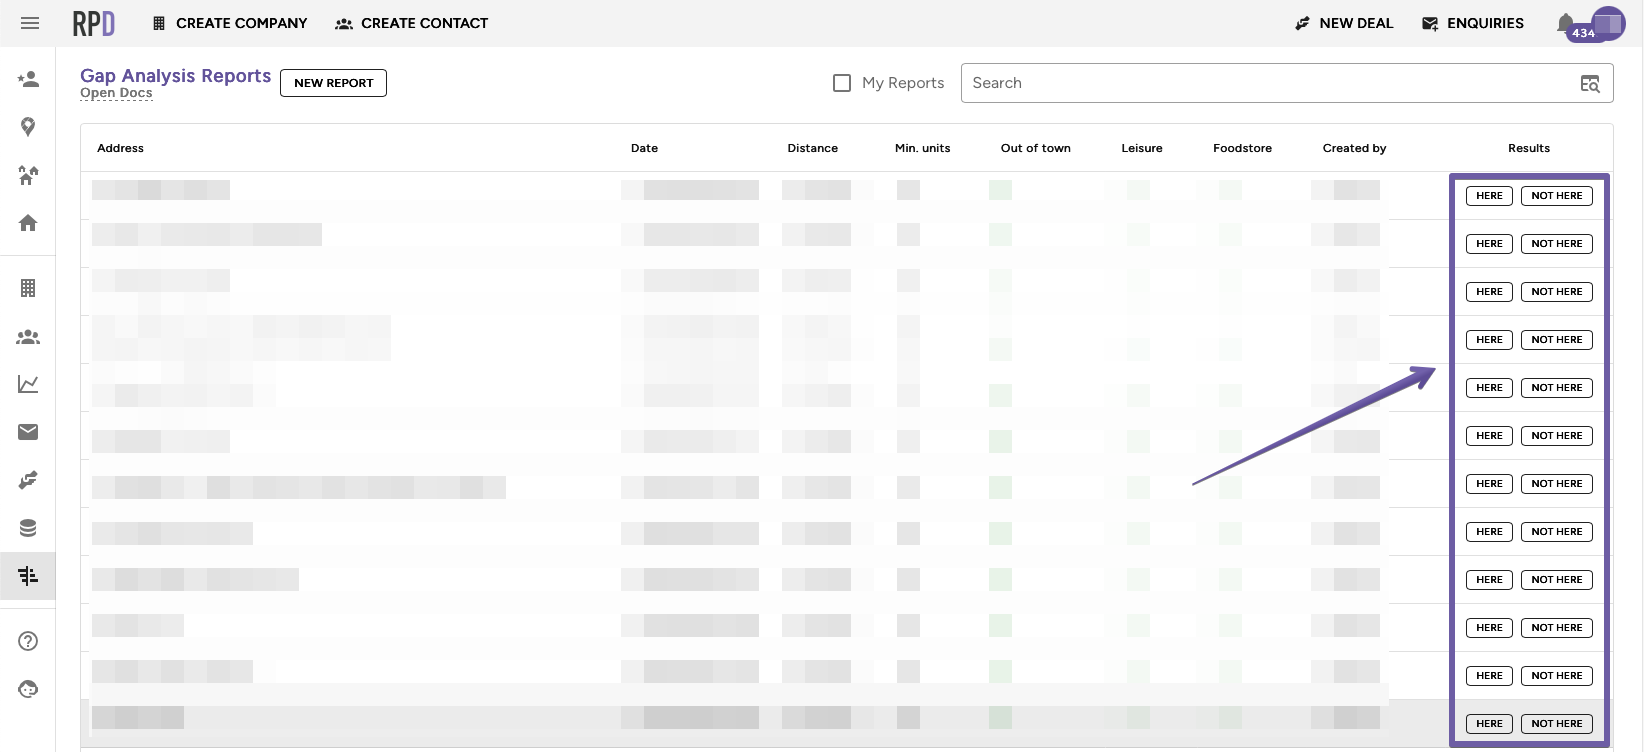
Task: Click the New Report button
Action: (333, 83)
